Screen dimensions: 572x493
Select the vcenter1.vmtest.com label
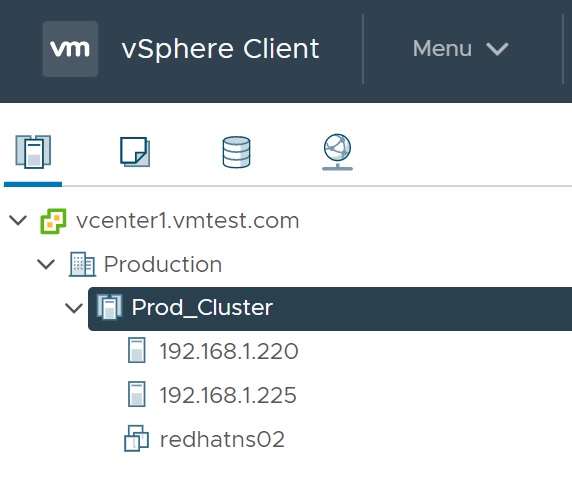[188, 221]
